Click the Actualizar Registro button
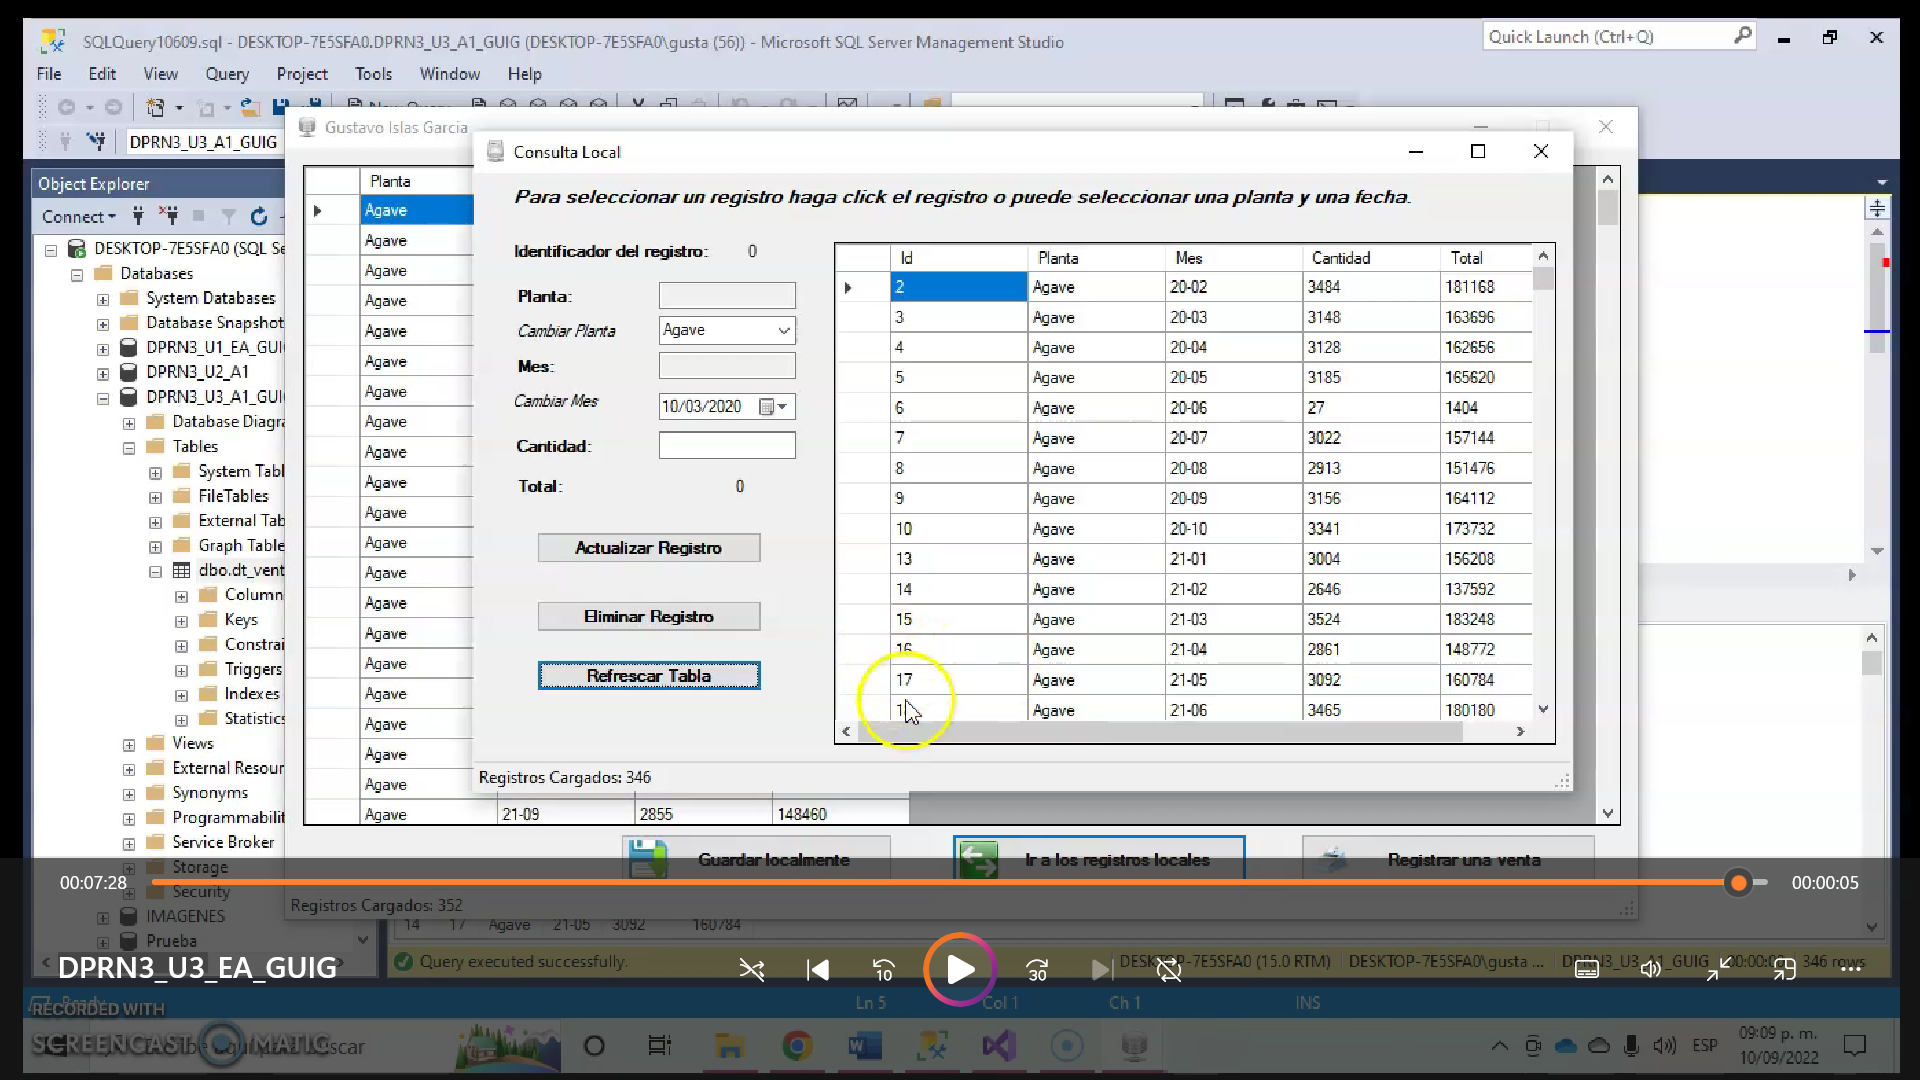 [x=649, y=548]
